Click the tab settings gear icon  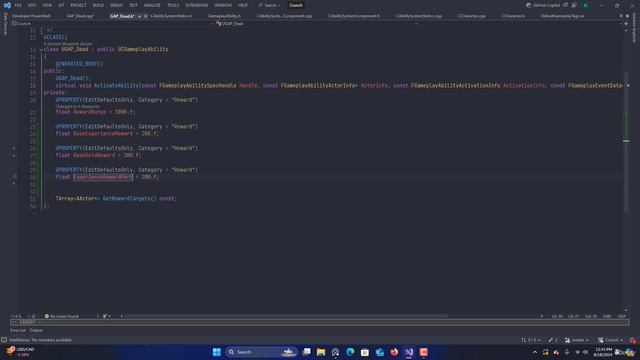click(x=628, y=16)
